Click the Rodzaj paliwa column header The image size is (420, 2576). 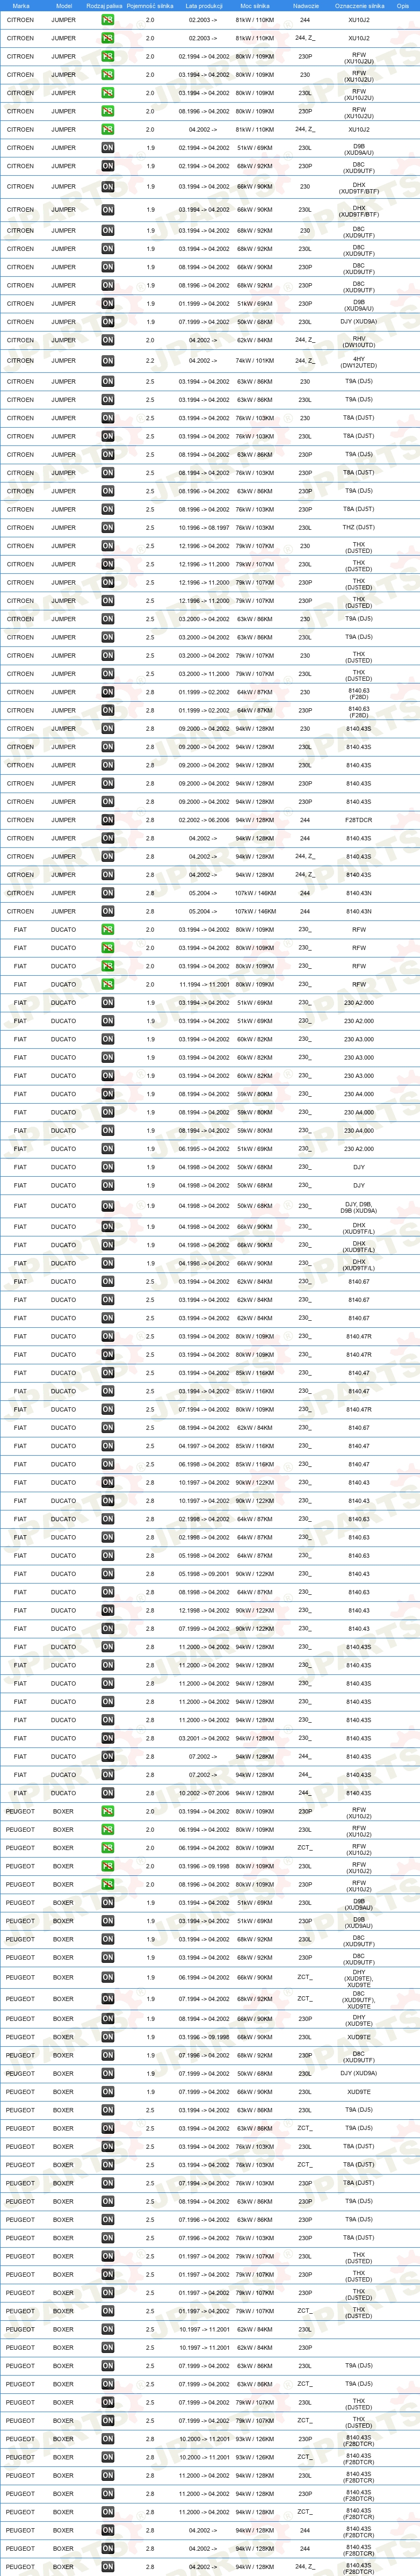[x=104, y=6]
